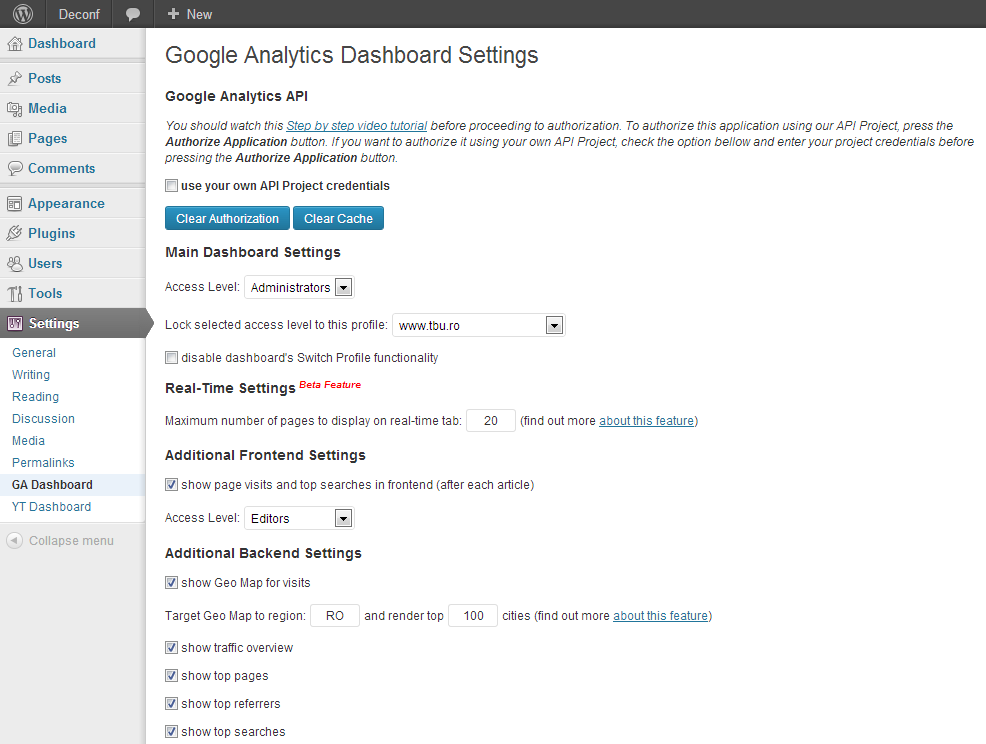
Task: Open the Posts menu
Action: pyautogui.click(x=45, y=79)
